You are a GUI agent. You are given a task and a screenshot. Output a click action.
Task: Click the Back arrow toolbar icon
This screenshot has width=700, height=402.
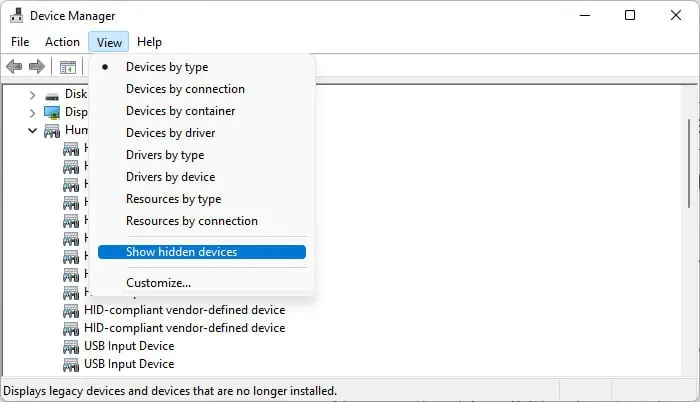pos(14,67)
